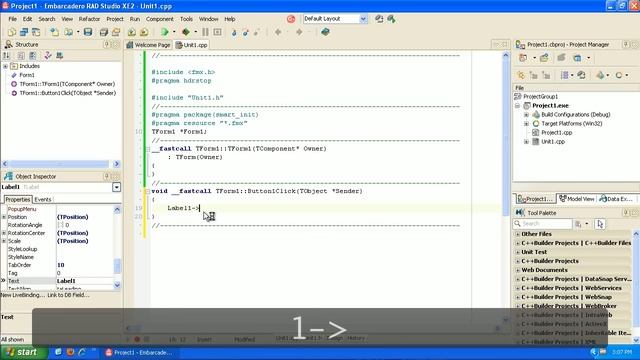
Task: Click the Forward navigation arrow icon
Action: pyautogui.click(x=299, y=32)
